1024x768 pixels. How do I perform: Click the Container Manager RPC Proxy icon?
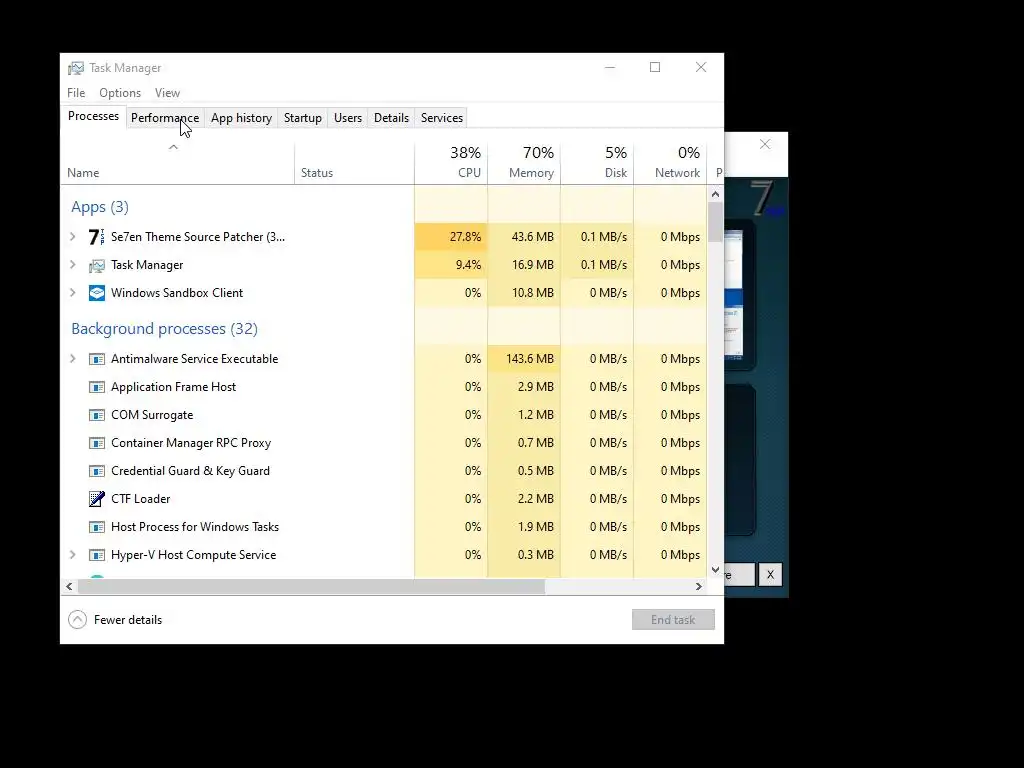pyautogui.click(x=97, y=443)
